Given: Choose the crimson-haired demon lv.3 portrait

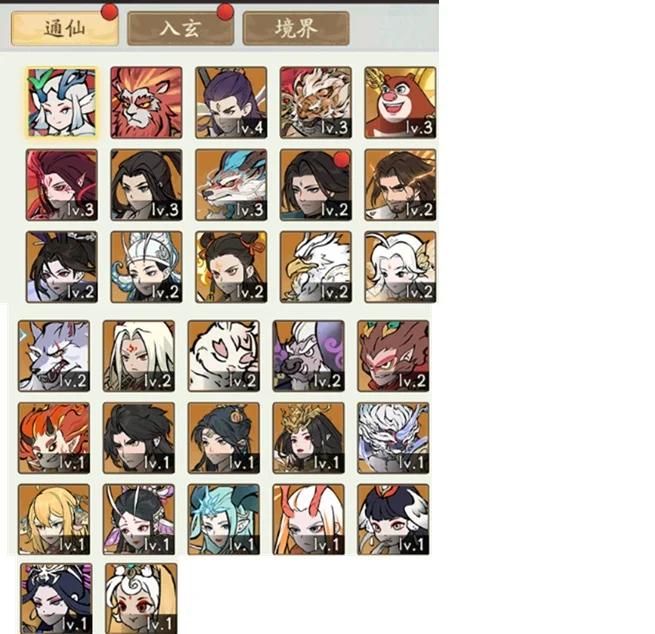Looking at the screenshot, I should click(x=62, y=185).
